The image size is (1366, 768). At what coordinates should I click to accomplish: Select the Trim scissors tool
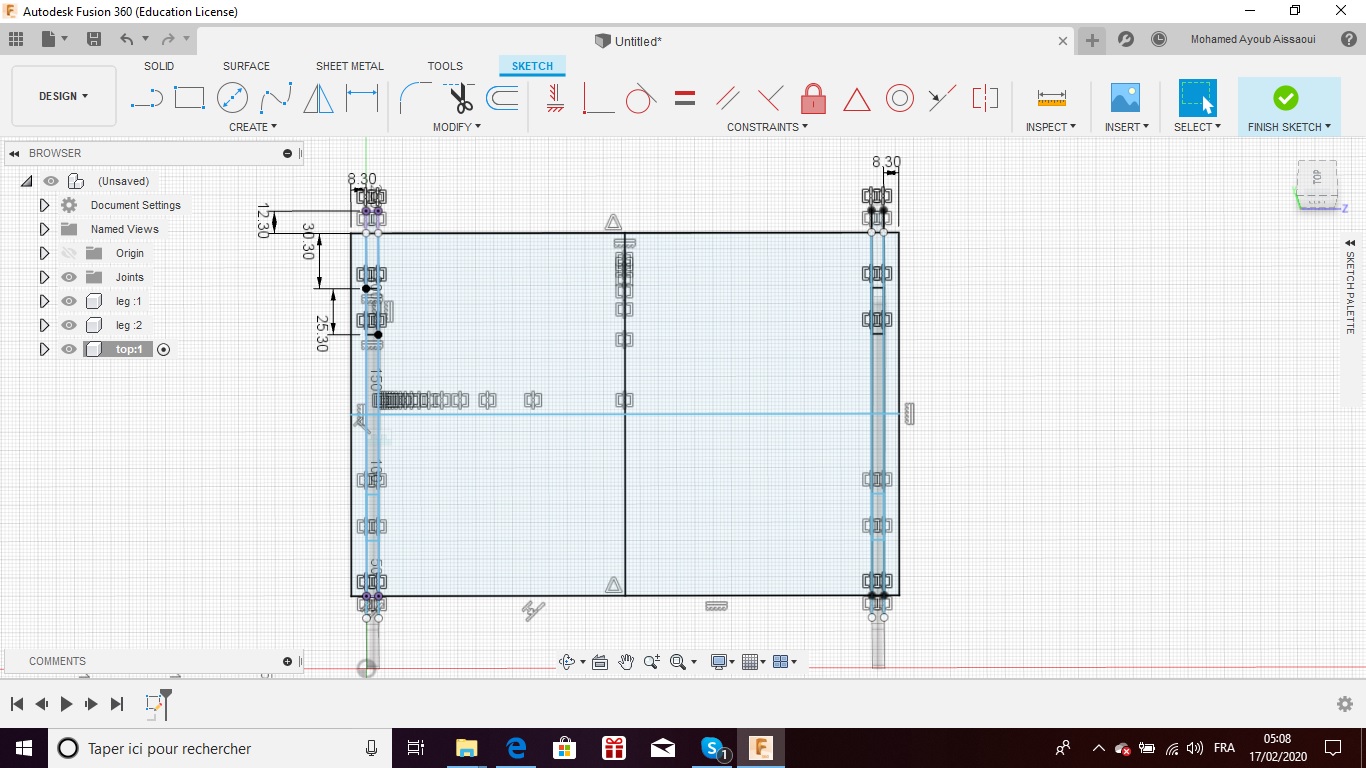460,98
